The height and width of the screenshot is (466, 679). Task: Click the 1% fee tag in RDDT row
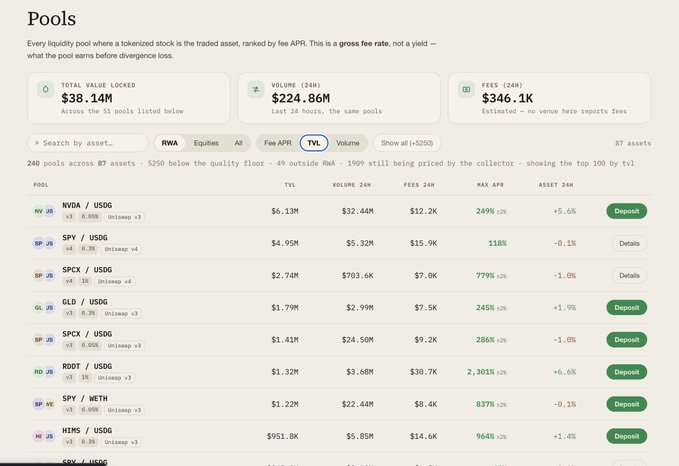click(85, 378)
